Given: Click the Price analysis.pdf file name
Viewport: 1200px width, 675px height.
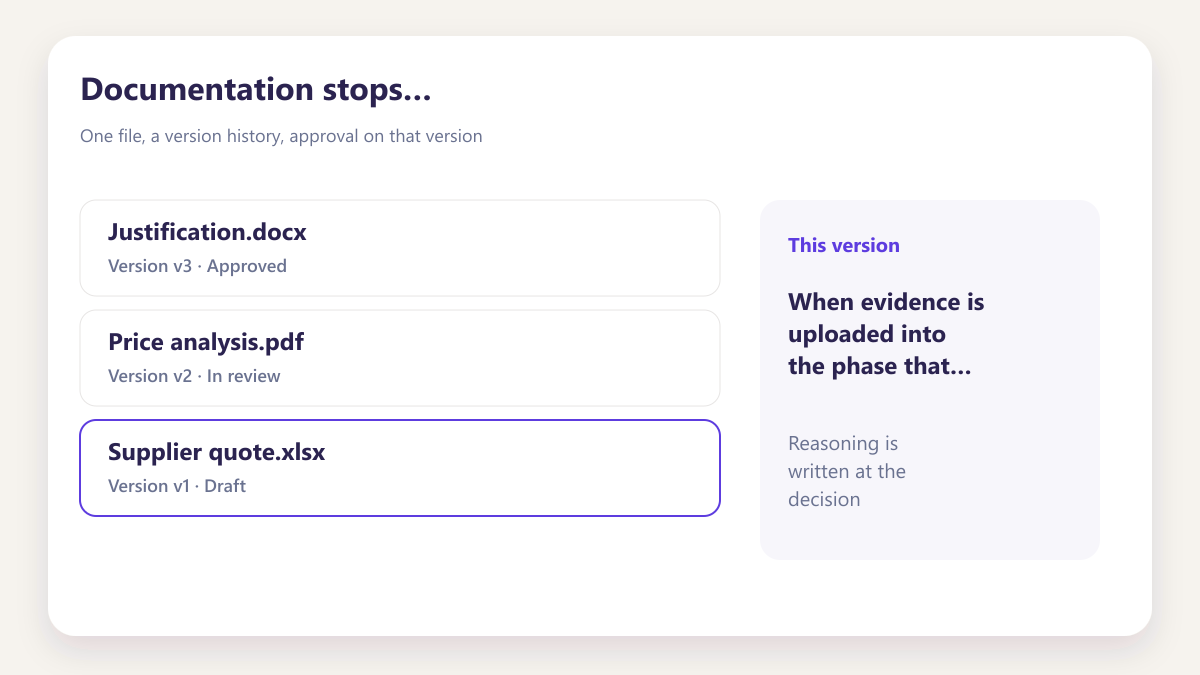Looking at the screenshot, I should tap(206, 342).
